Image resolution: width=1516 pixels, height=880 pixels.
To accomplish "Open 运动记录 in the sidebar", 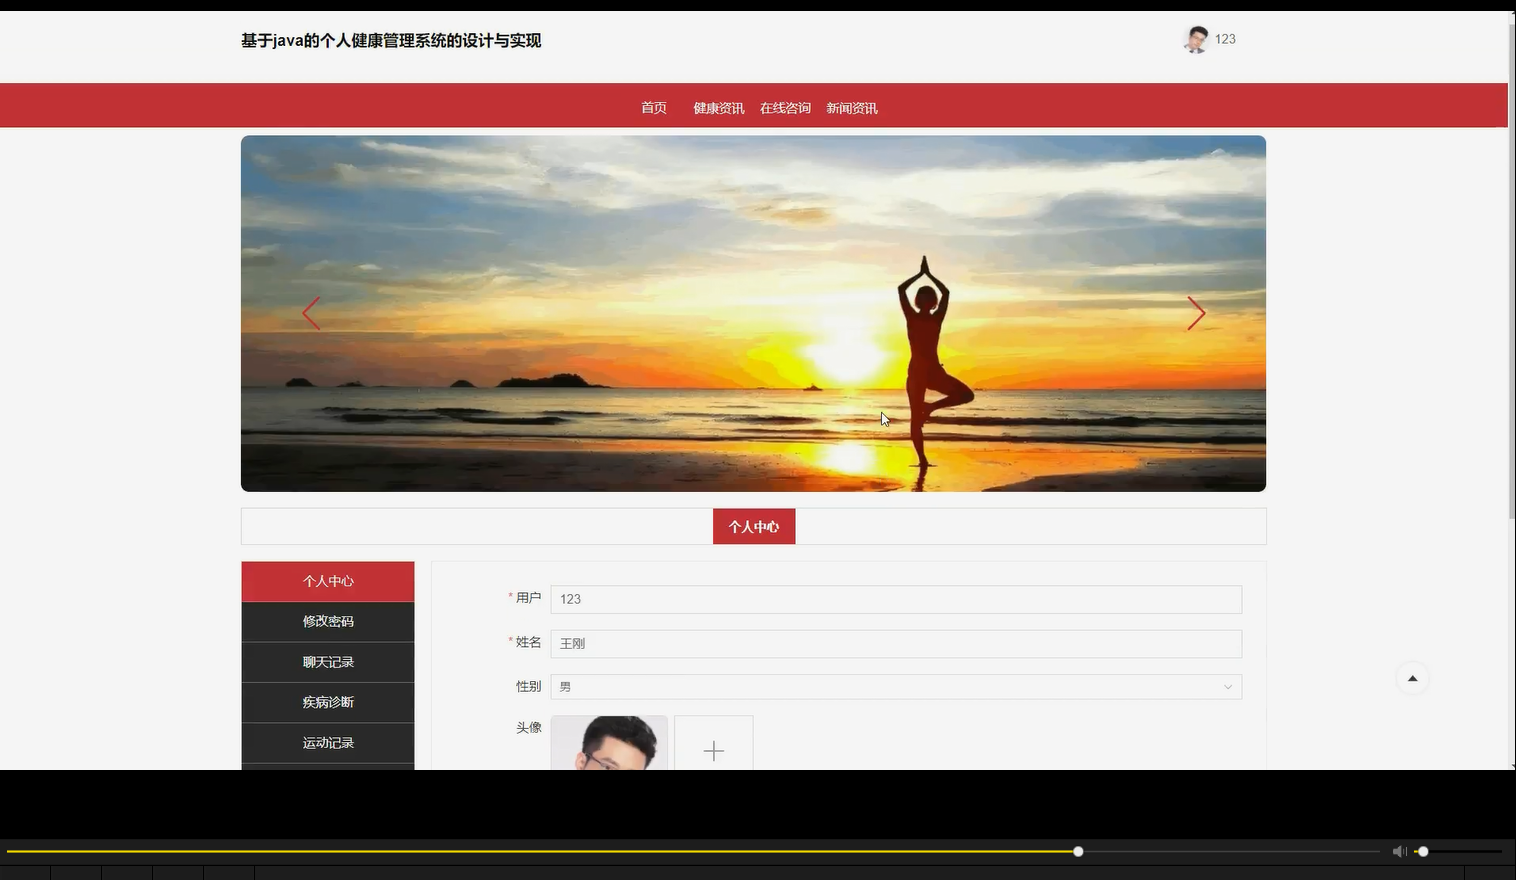I will [x=328, y=743].
